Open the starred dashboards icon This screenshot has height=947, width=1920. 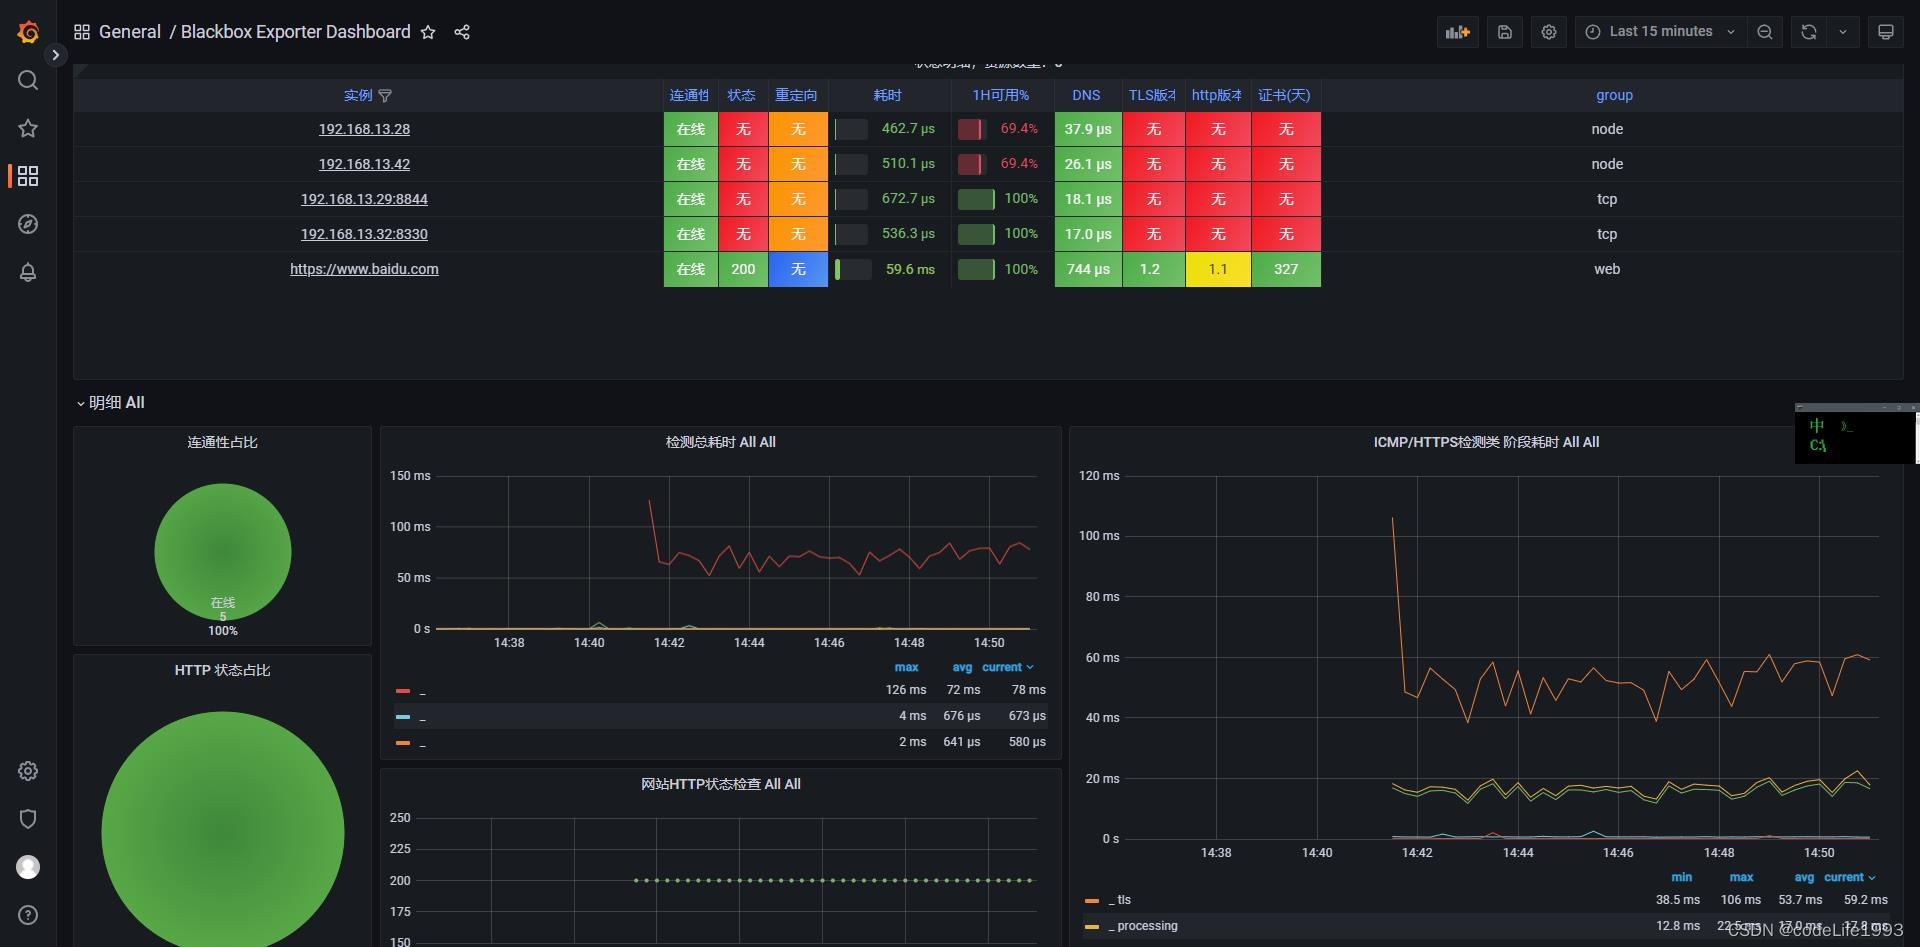[x=28, y=128]
